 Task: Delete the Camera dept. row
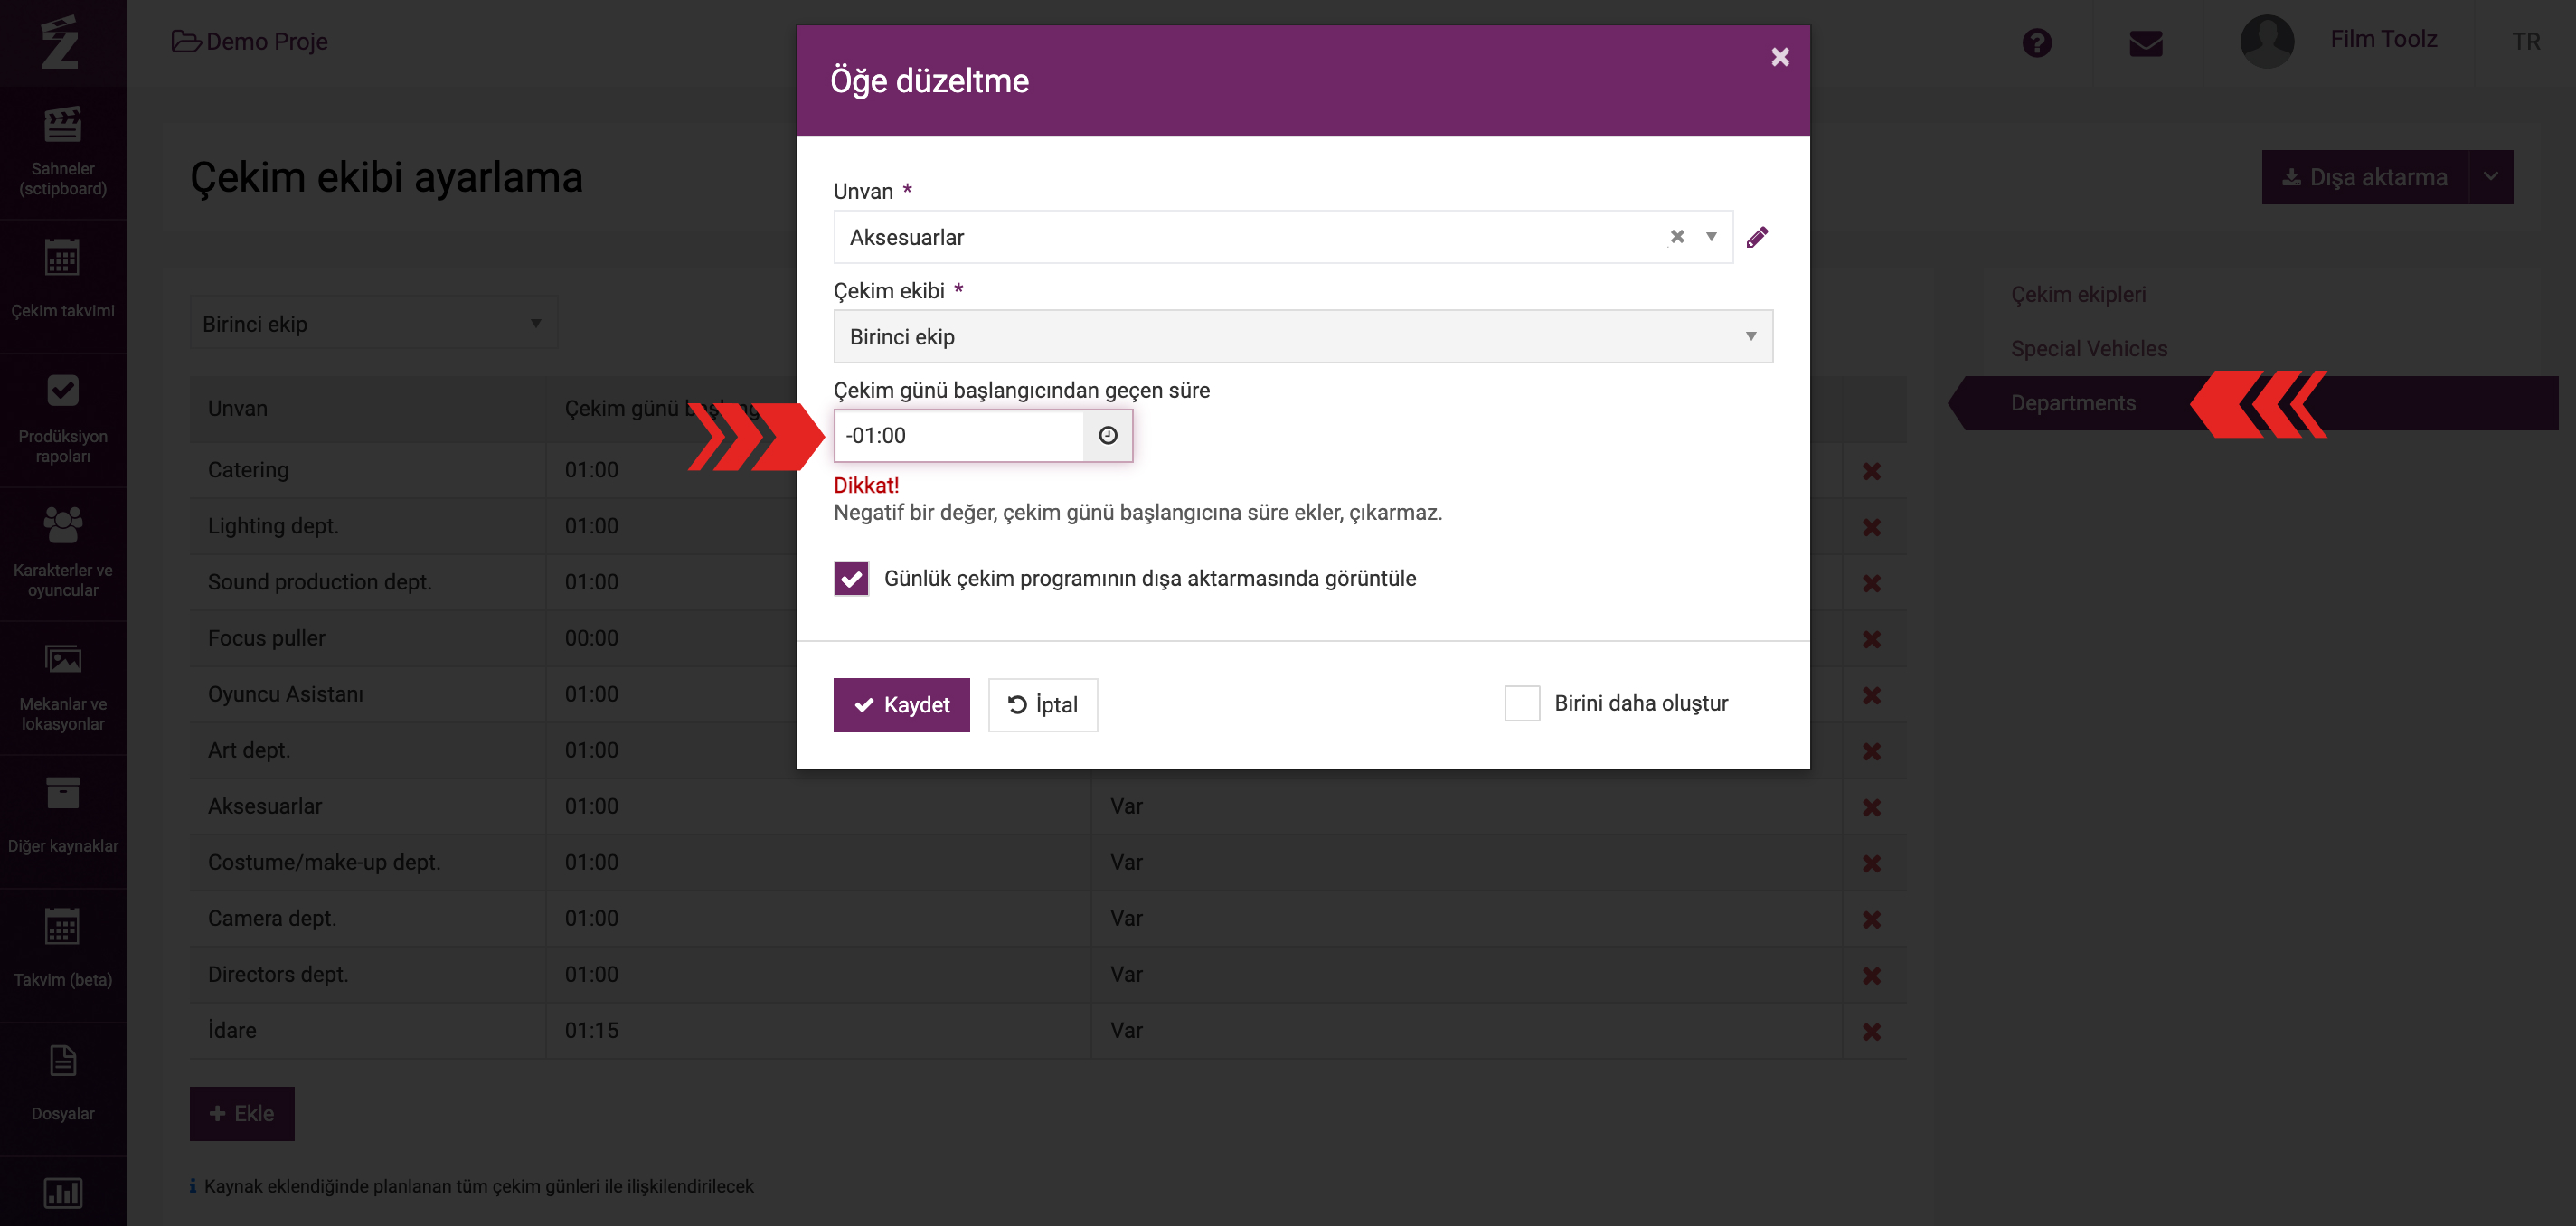[x=1872, y=919]
